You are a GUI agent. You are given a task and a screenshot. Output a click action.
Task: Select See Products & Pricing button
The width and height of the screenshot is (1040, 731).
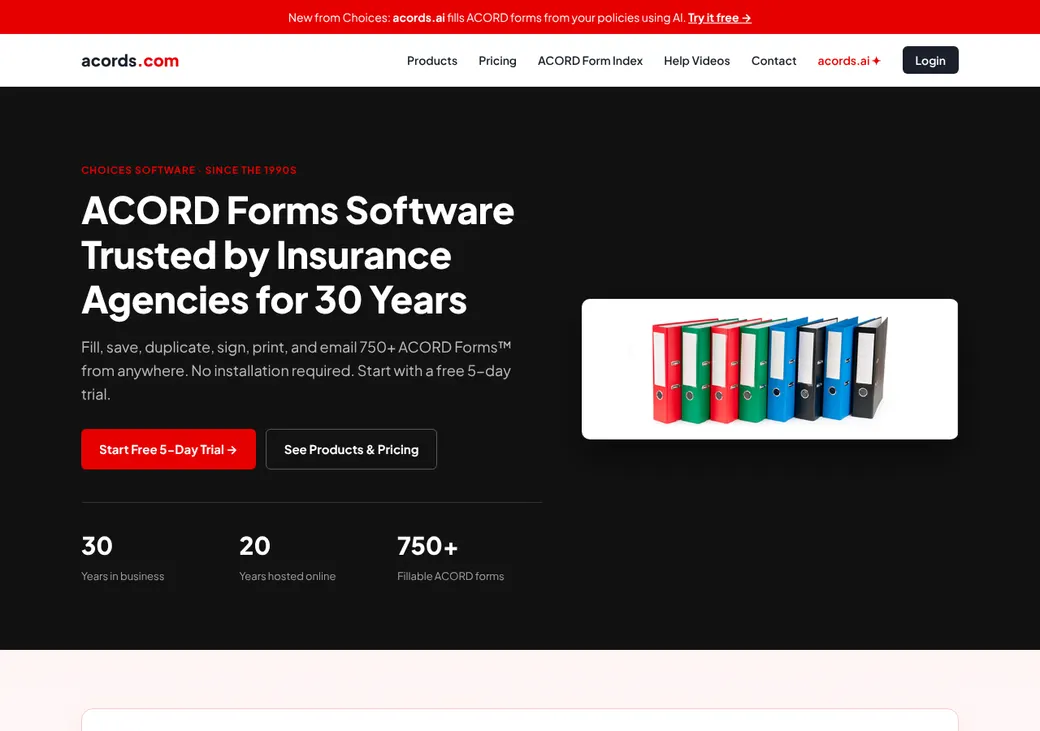tap(351, 449)
